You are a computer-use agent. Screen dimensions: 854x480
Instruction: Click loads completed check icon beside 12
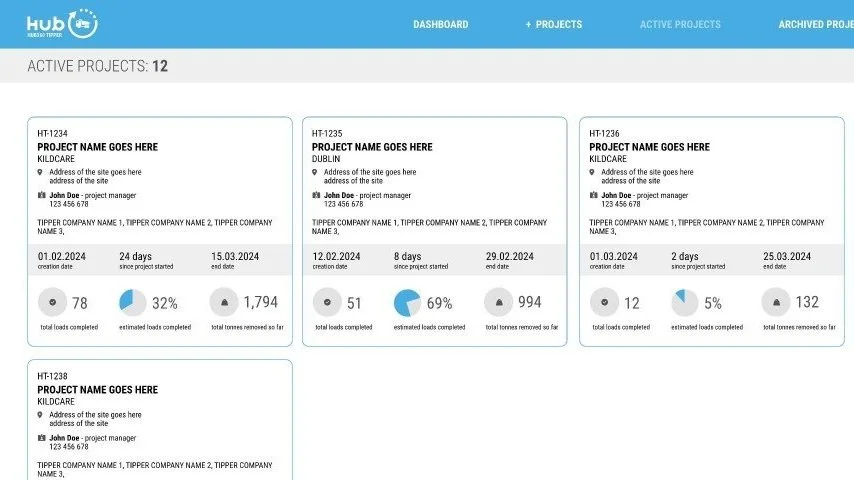[605, 302]
